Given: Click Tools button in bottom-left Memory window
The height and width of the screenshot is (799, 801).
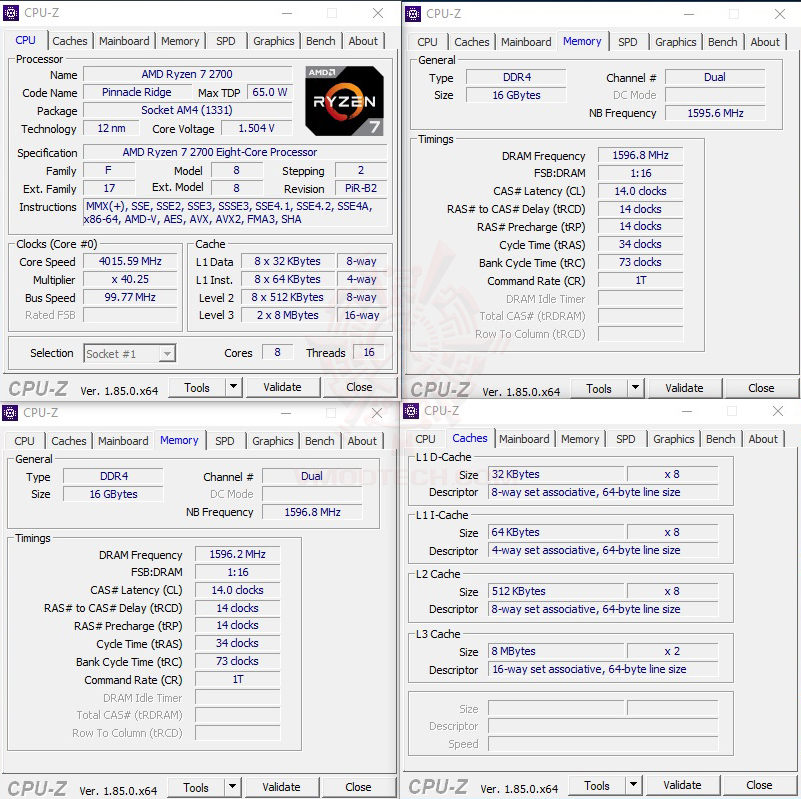Looking at the screenshot, I should 196,787.
